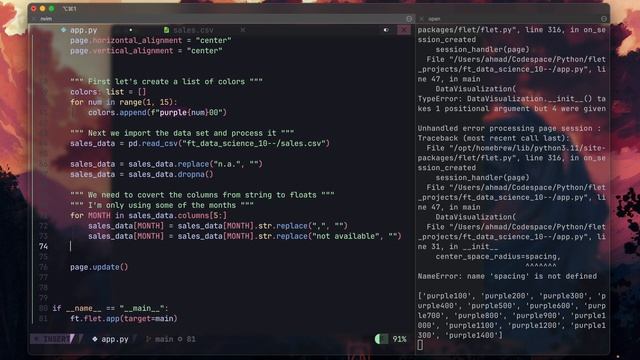
Task: Click the for MONTH in sales_data.columns line
Action: 148,216
